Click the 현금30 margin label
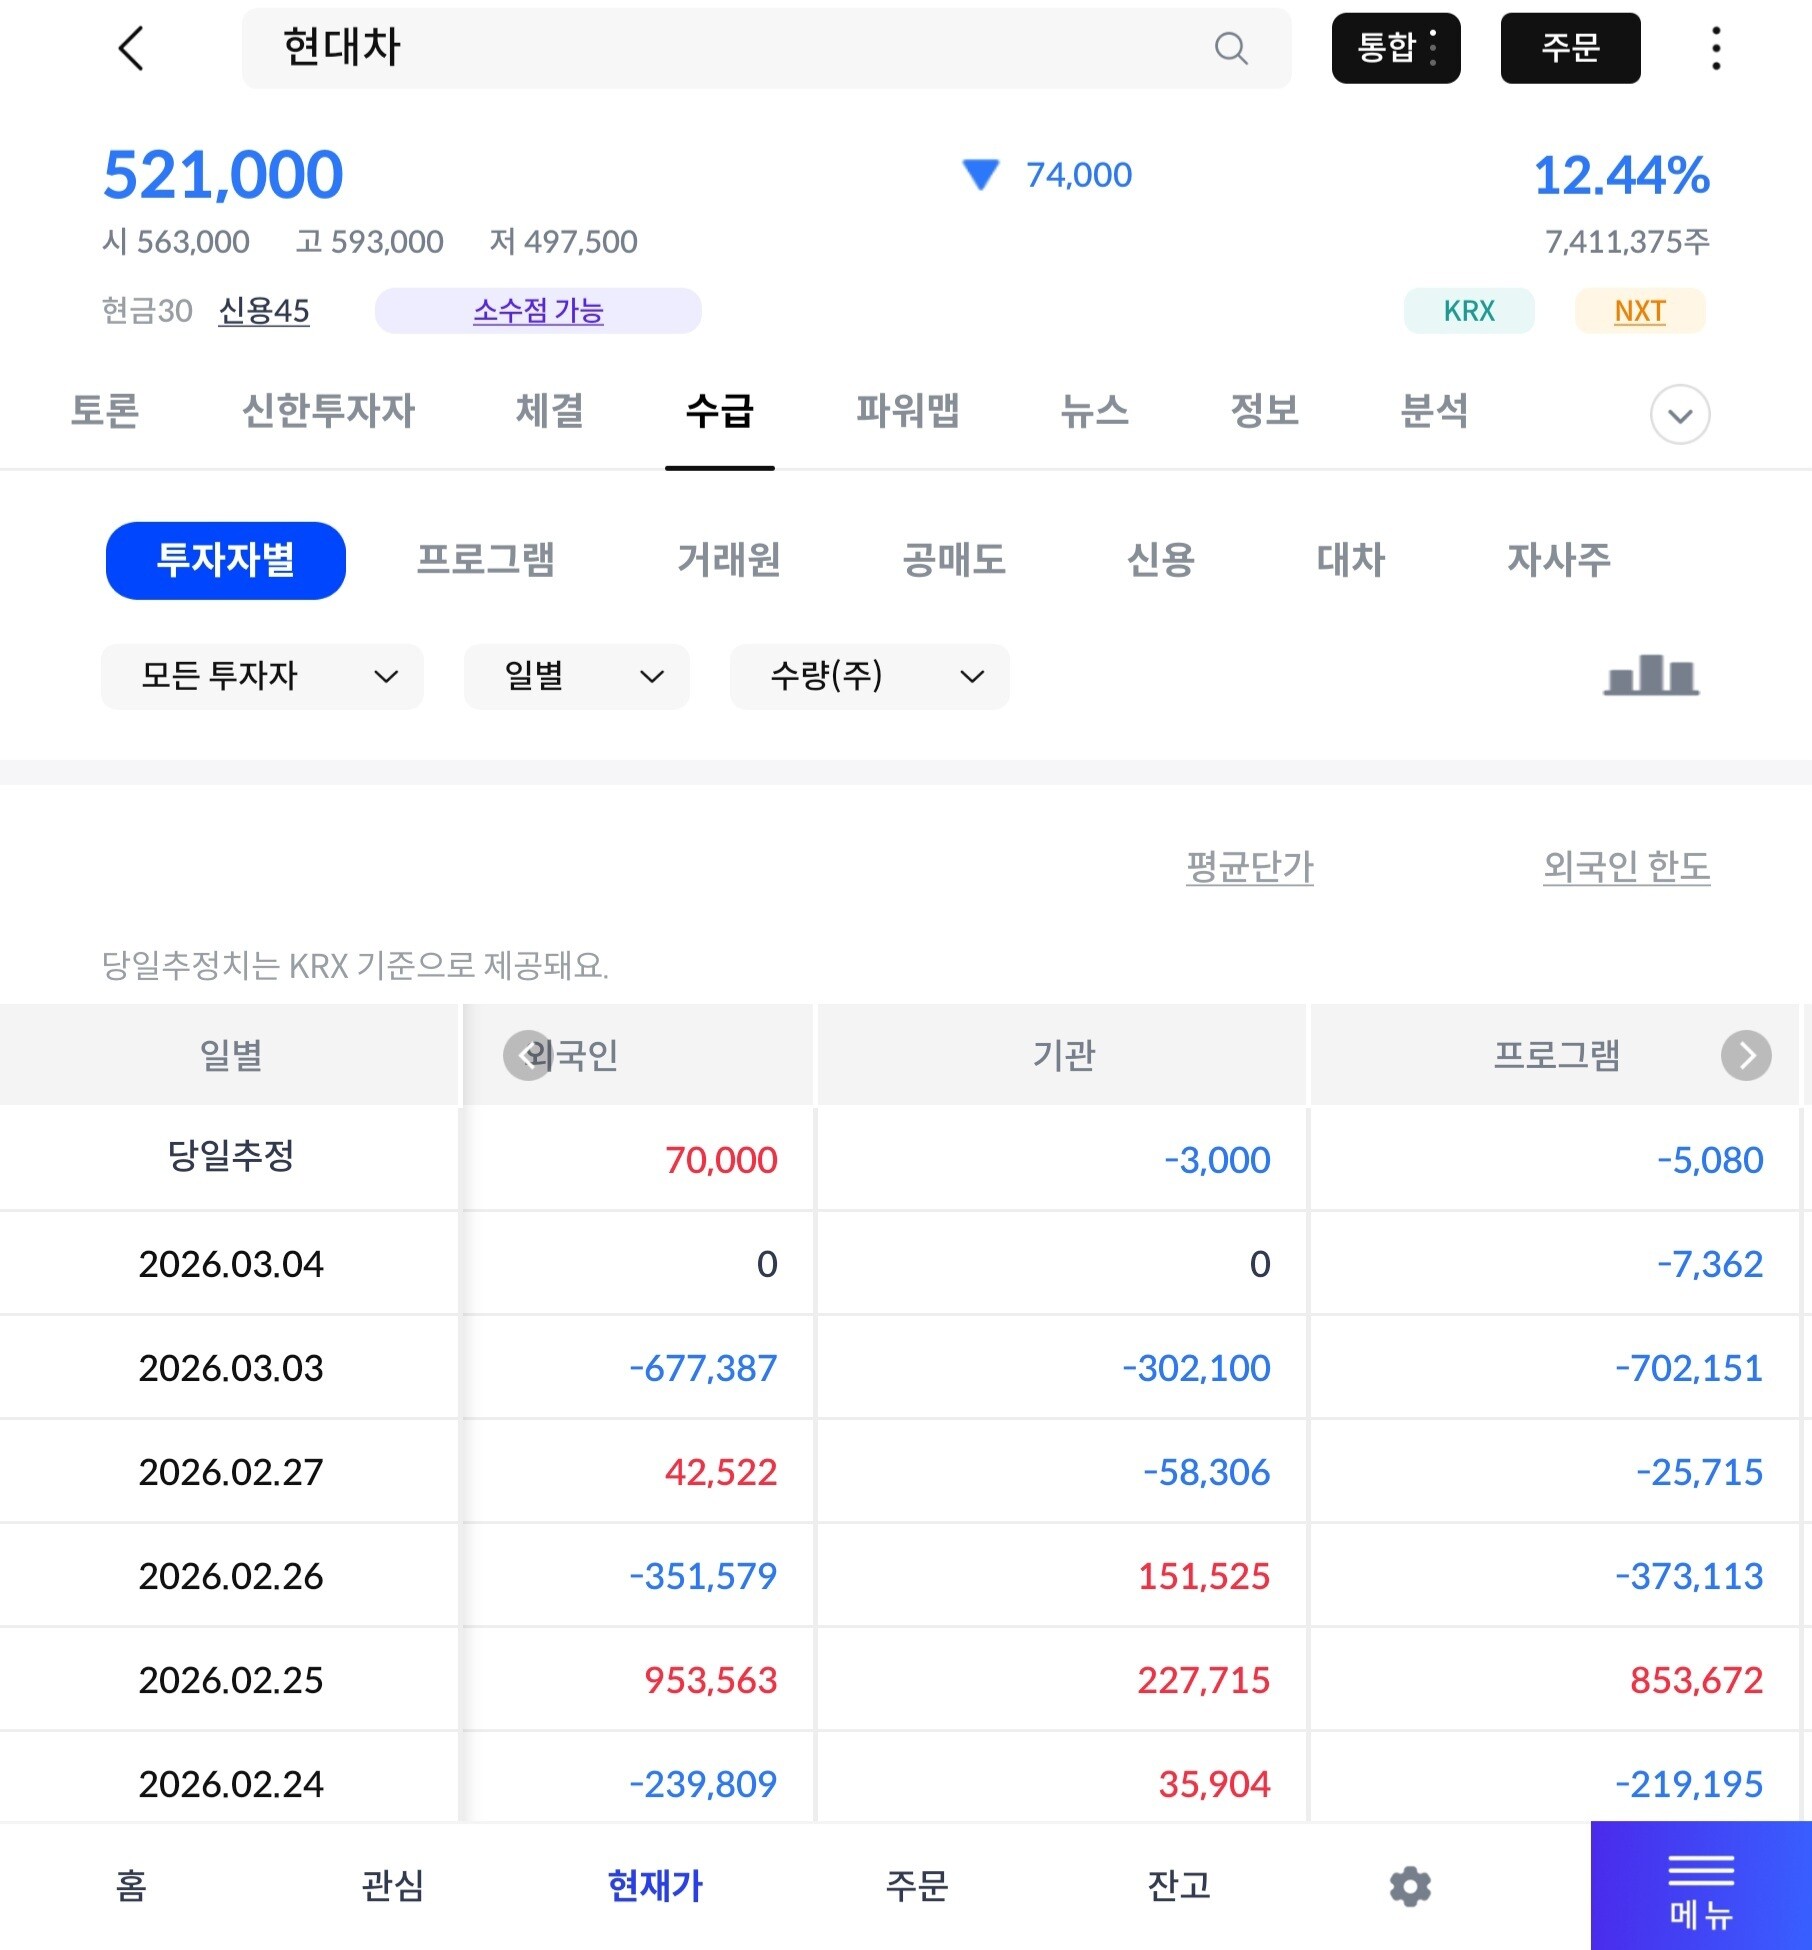1812x1950 pixels. 147,311
